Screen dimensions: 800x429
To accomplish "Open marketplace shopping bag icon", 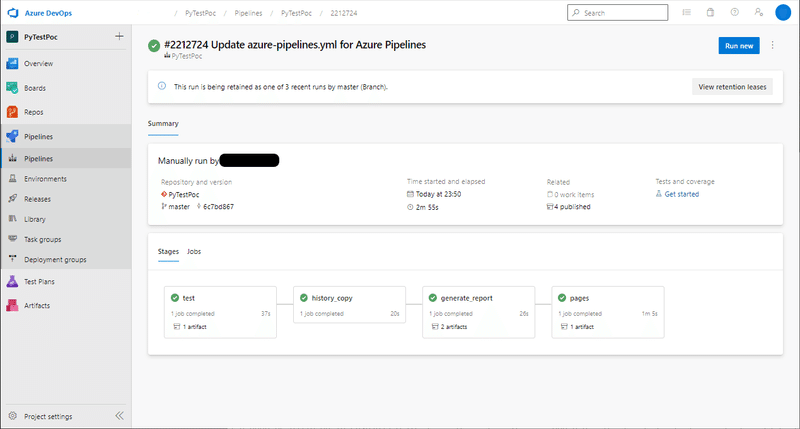I will tap(710, 12).
